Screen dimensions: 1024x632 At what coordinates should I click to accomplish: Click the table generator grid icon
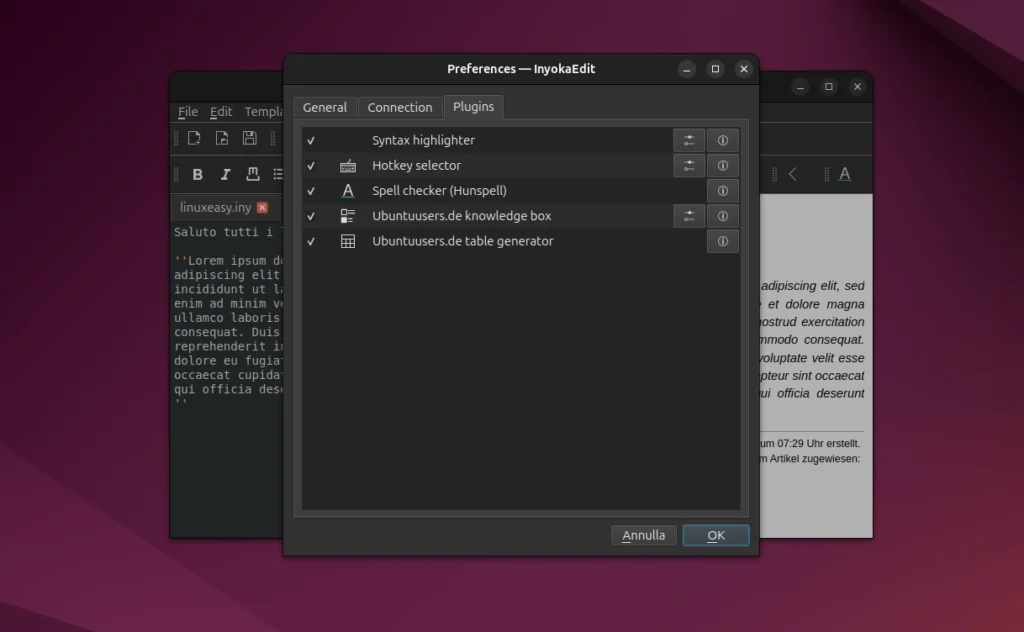tap(346, 241)
